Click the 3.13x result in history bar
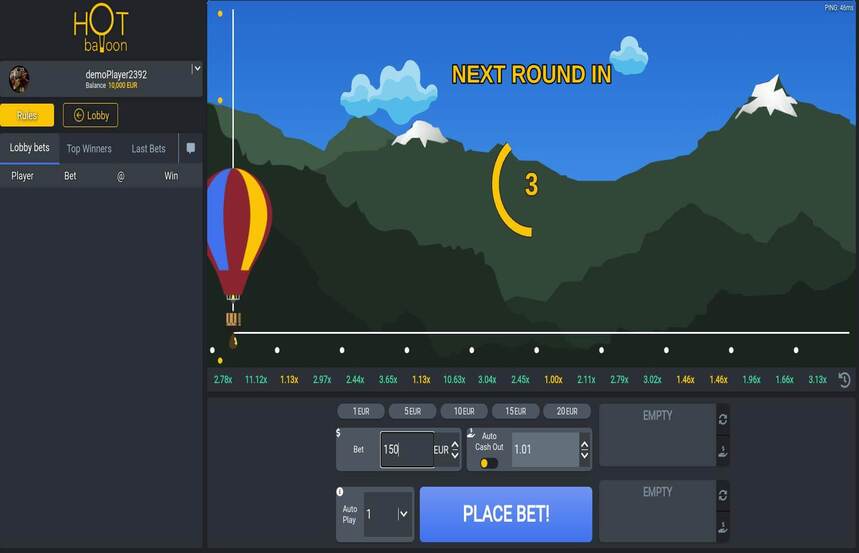This screenshot has height=553, width=859. [817, 379]
